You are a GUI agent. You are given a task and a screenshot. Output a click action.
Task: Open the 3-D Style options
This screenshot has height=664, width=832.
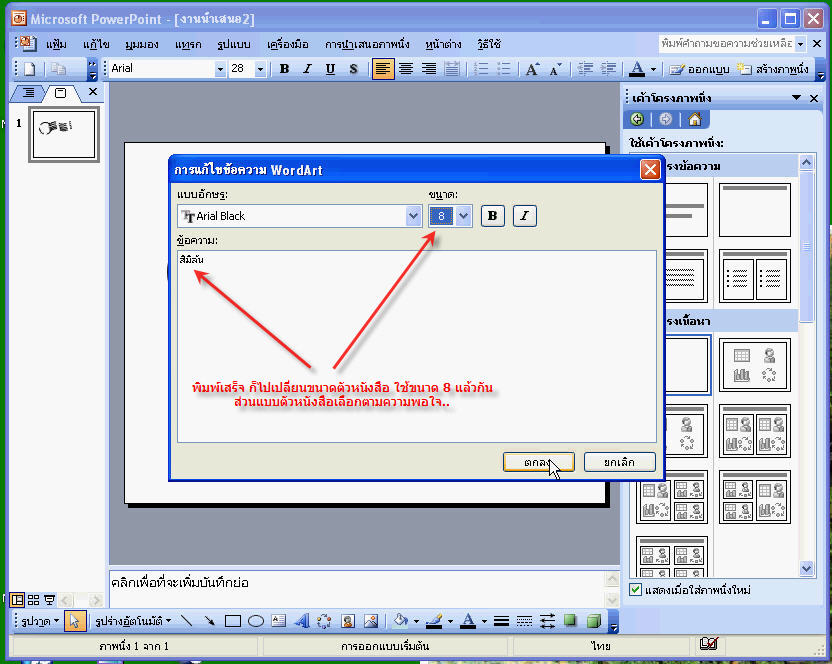594,620
